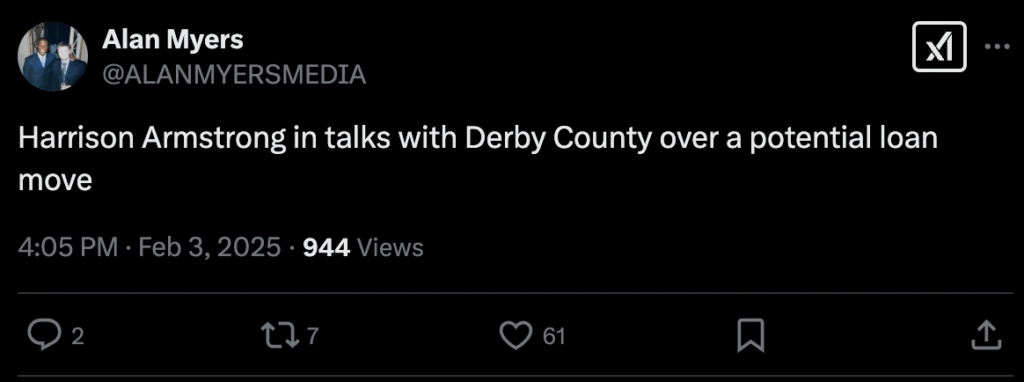Click the like count showing 61
This screenshot has height=382, width=1024.
pos(554,337)
